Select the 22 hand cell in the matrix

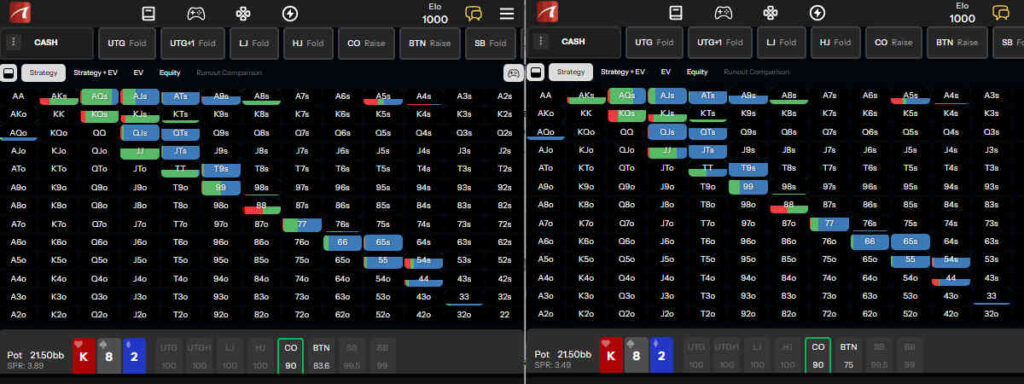(x=504, y=314)
